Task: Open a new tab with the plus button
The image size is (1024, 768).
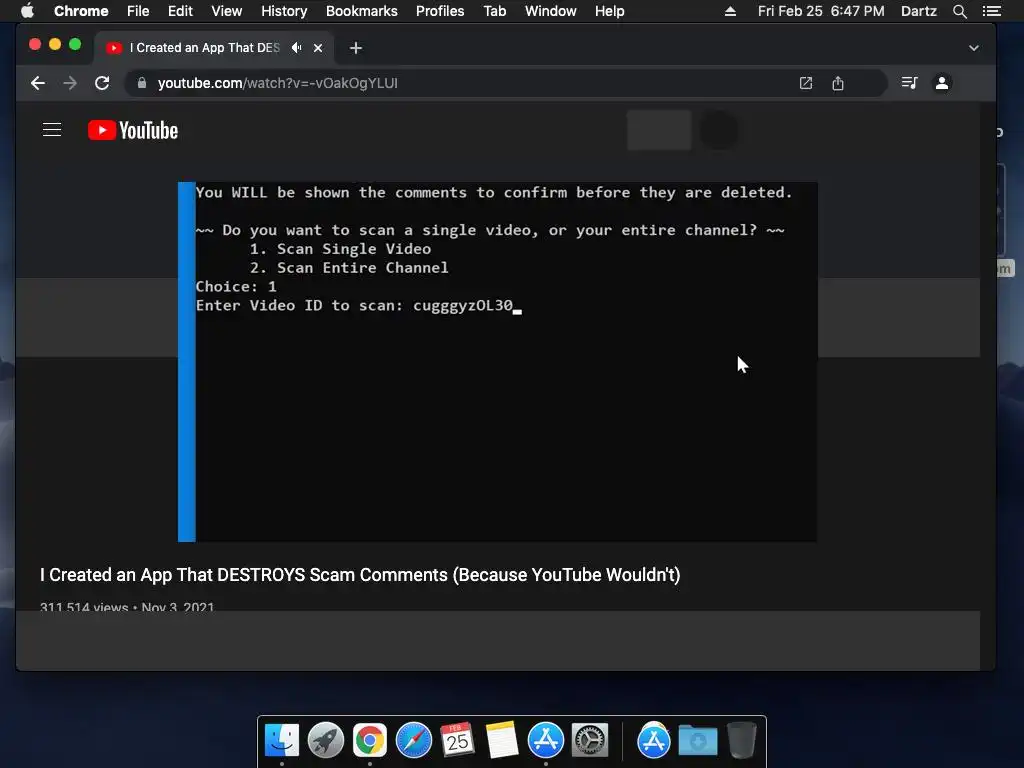Action: click(x=355, y=48)
